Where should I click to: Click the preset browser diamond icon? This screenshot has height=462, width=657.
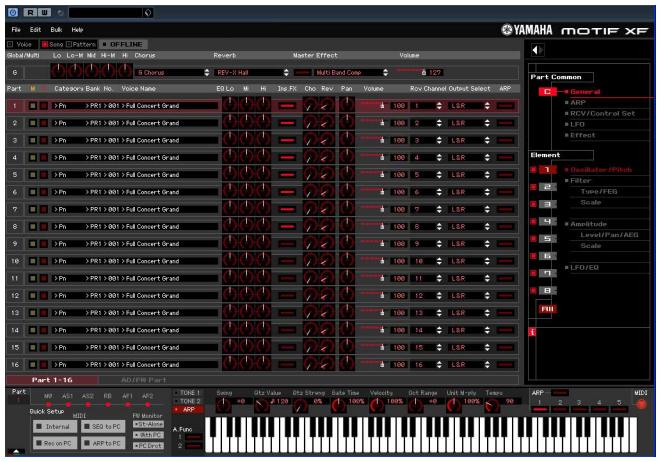[x=148, y=13]
